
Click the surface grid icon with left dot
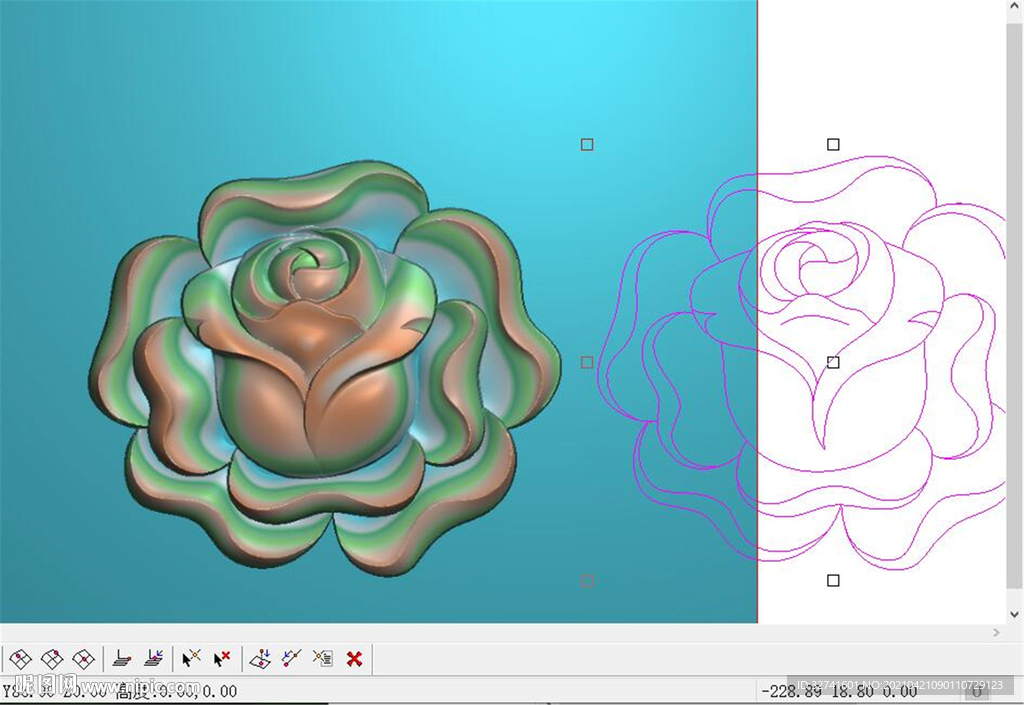tap(21, 658)
